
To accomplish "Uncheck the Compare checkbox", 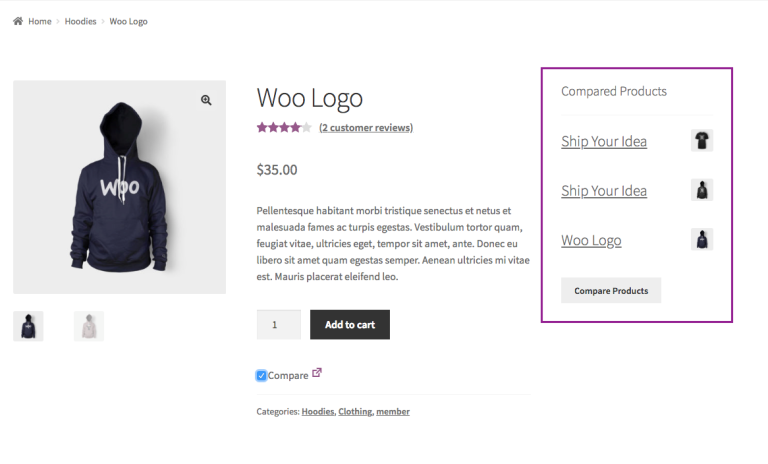I will (x=262, y=376).
